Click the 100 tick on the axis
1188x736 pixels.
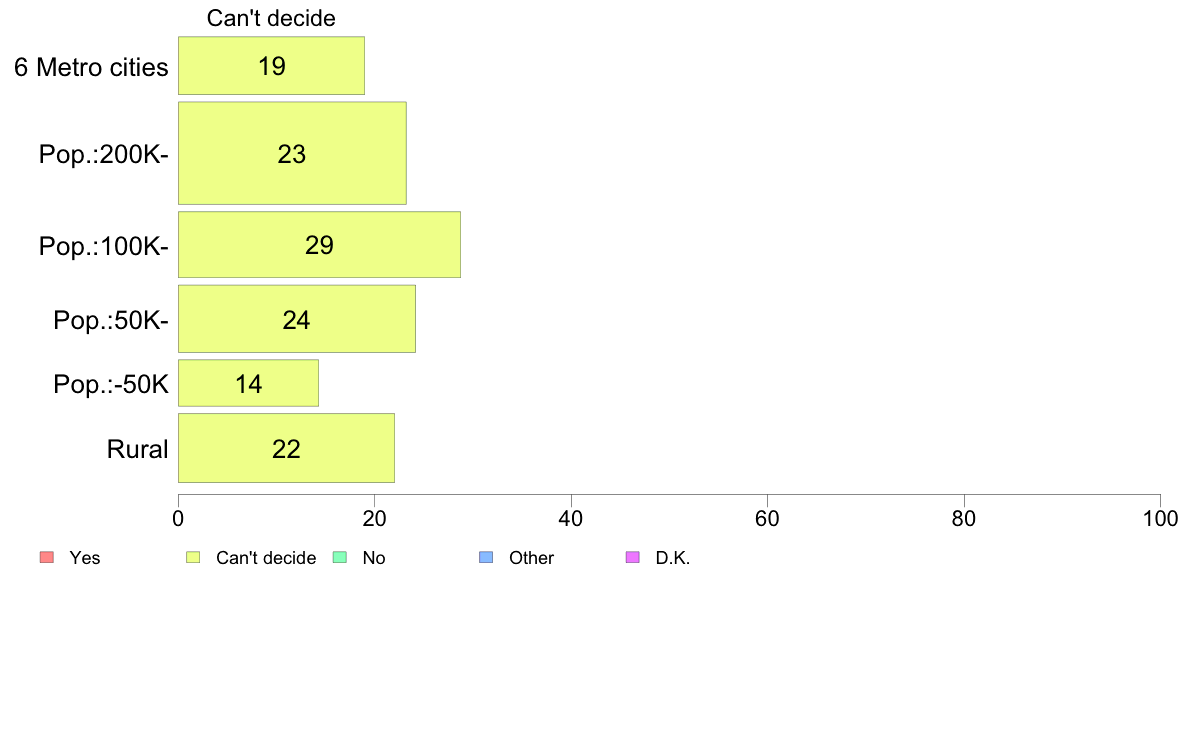pos(1160,518)
